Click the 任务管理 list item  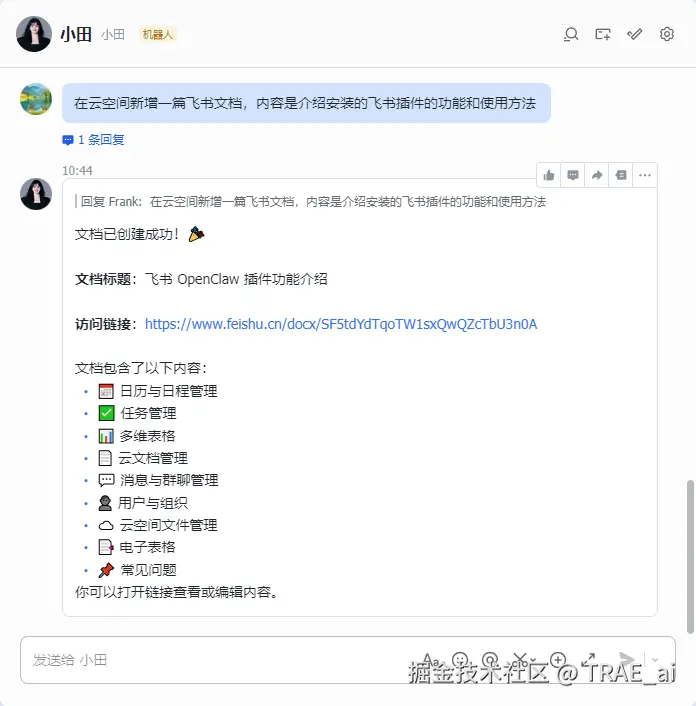137,413
